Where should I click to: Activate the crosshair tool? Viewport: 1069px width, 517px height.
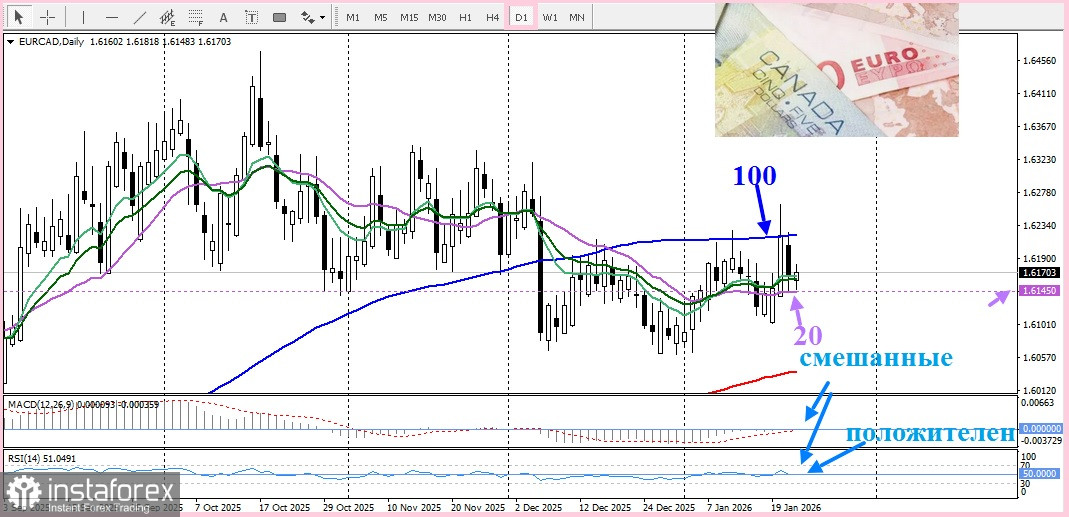click(48, 17)
